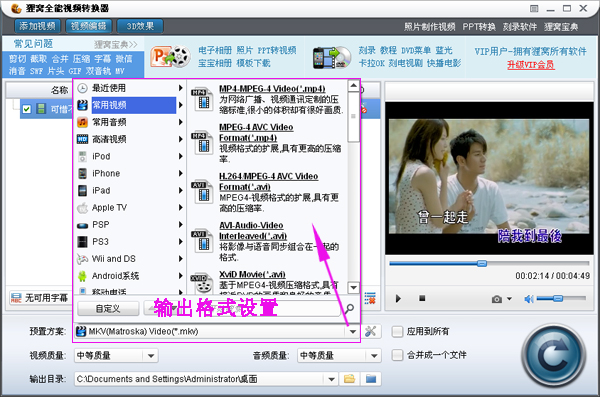Expand the Apple TV submenu arrow
This screenshot has height=397, width=600.
click(180, 207)
